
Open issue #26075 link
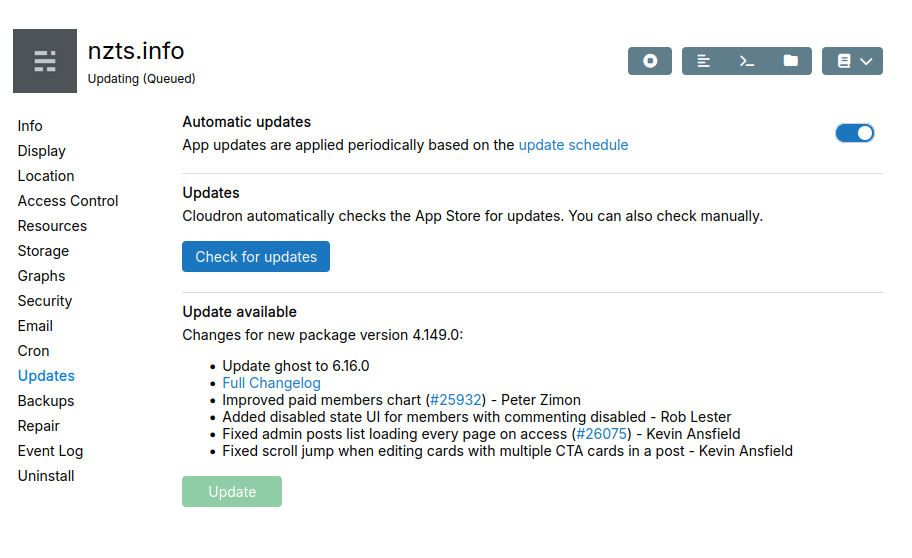602,434
